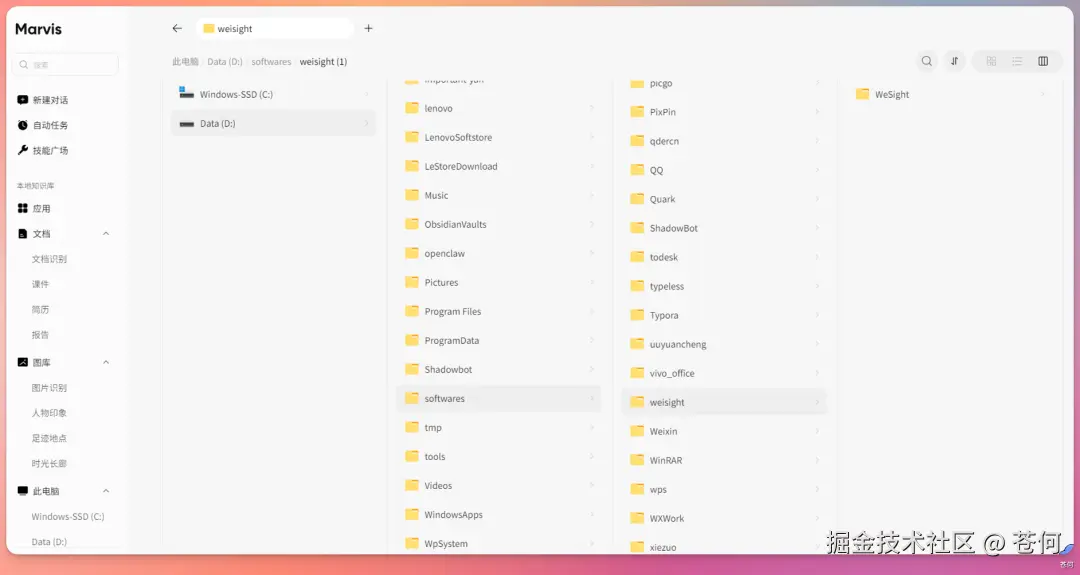Click the back arrow next to the weisight tab

pyautogui.click(x=177, y=28)
